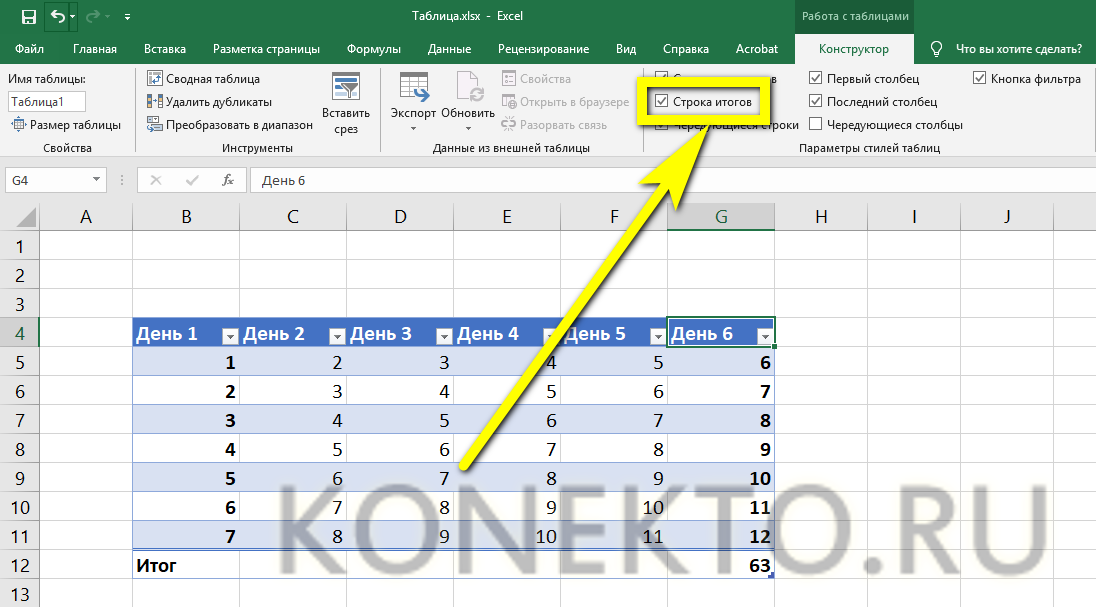Click the Сводная таблица icon
This screenshot has height=607, width=1096.
155,79
